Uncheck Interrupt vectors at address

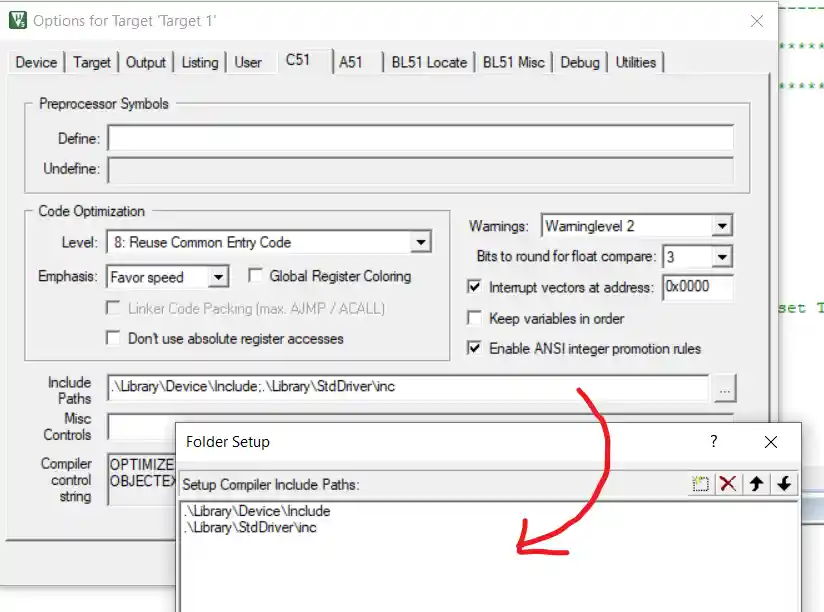point(475,288)
